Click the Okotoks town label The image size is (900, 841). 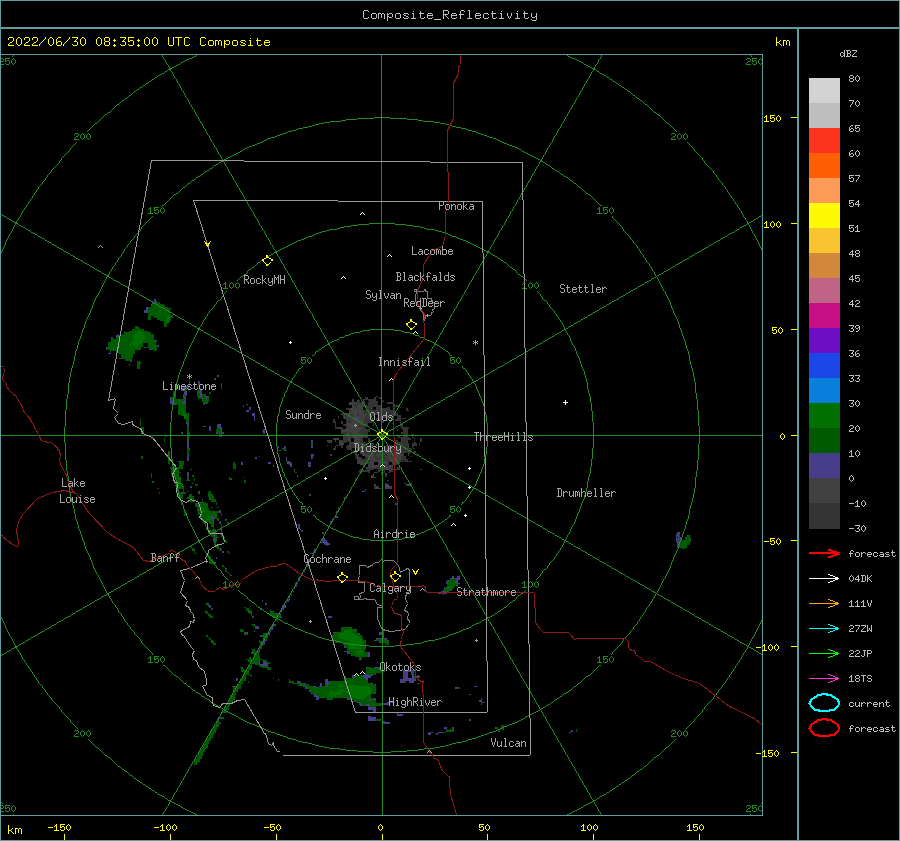click(x=400, y=667)
